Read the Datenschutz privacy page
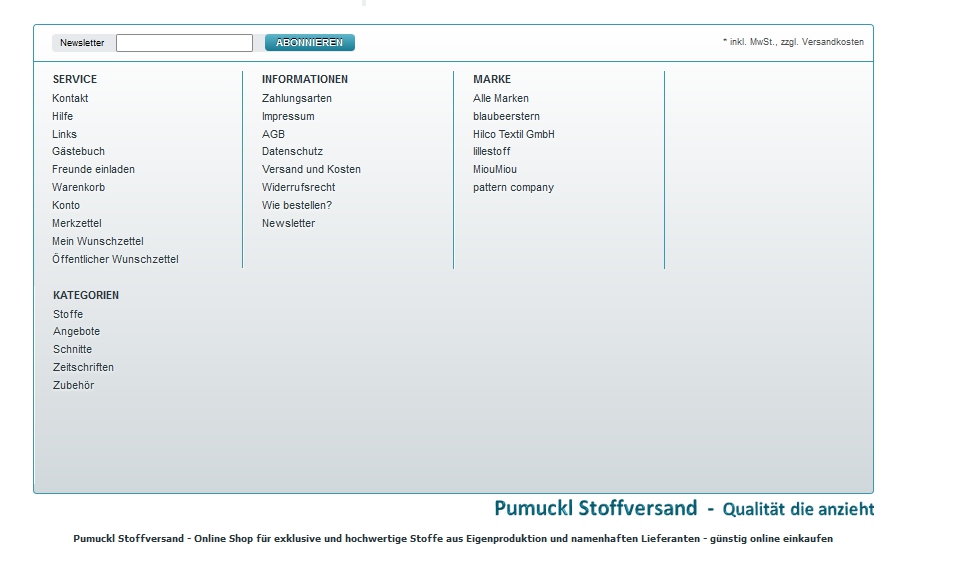Viewport: 969px width, 573px height. tap(292, 152)
